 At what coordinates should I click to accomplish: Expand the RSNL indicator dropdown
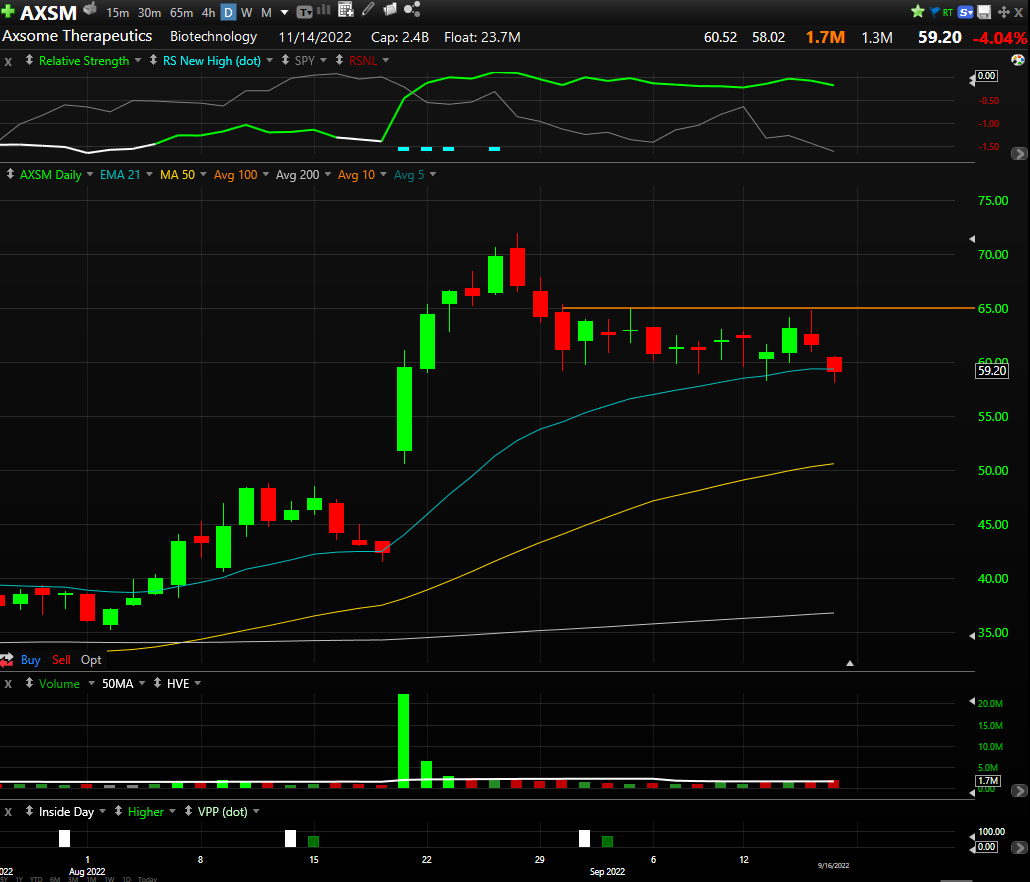pyautogui.click(x=386, y=60)
